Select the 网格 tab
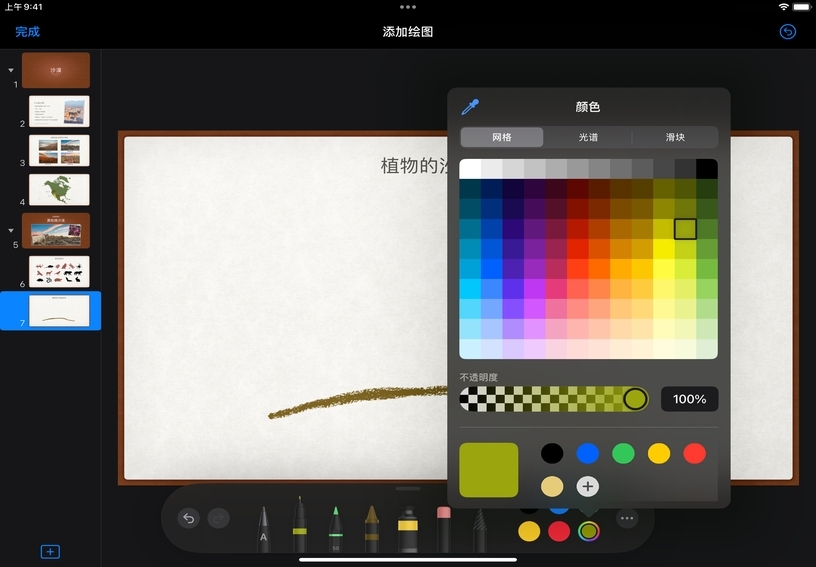The width and height of the screenshot is (816, 567). (x=502, y=137)
